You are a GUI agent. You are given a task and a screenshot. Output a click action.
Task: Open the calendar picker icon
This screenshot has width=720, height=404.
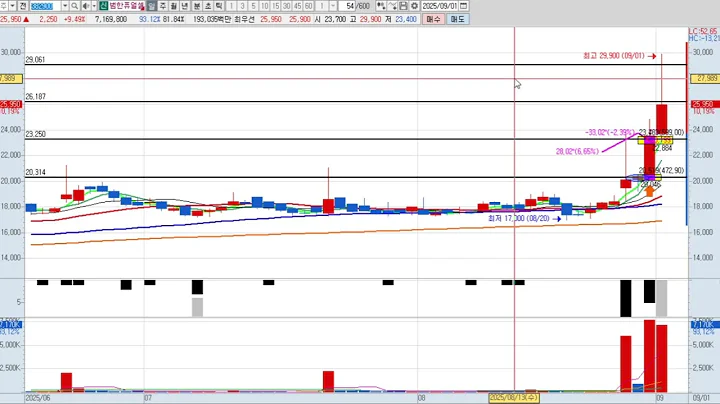coord(464,6)
